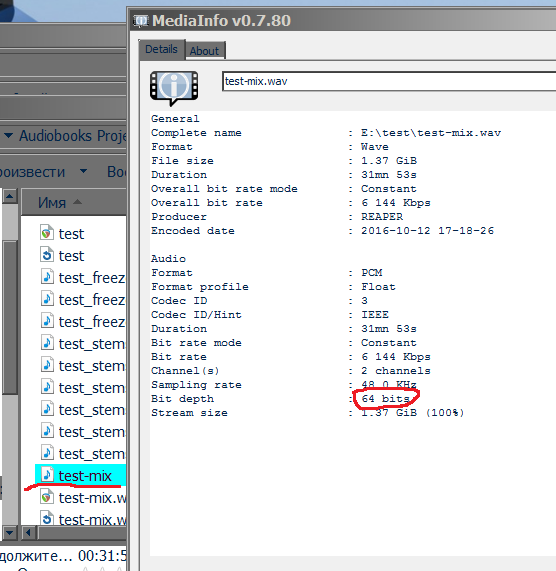
Task: Click the audio icon of the fifth test_stem file
Action: [47, 431]
